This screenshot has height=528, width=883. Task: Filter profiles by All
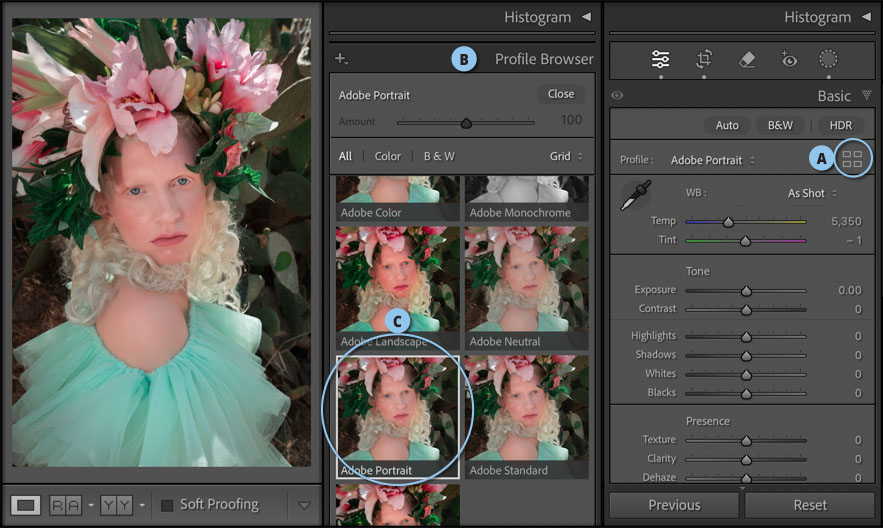coord(345,156)
